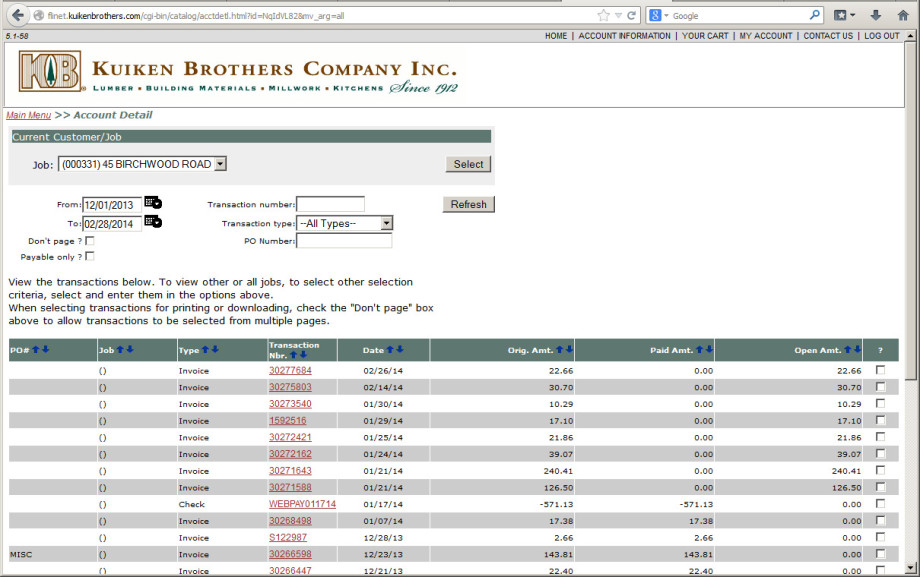Click the scrollbar down arrow
920x577 pixels.
[910, 568]
